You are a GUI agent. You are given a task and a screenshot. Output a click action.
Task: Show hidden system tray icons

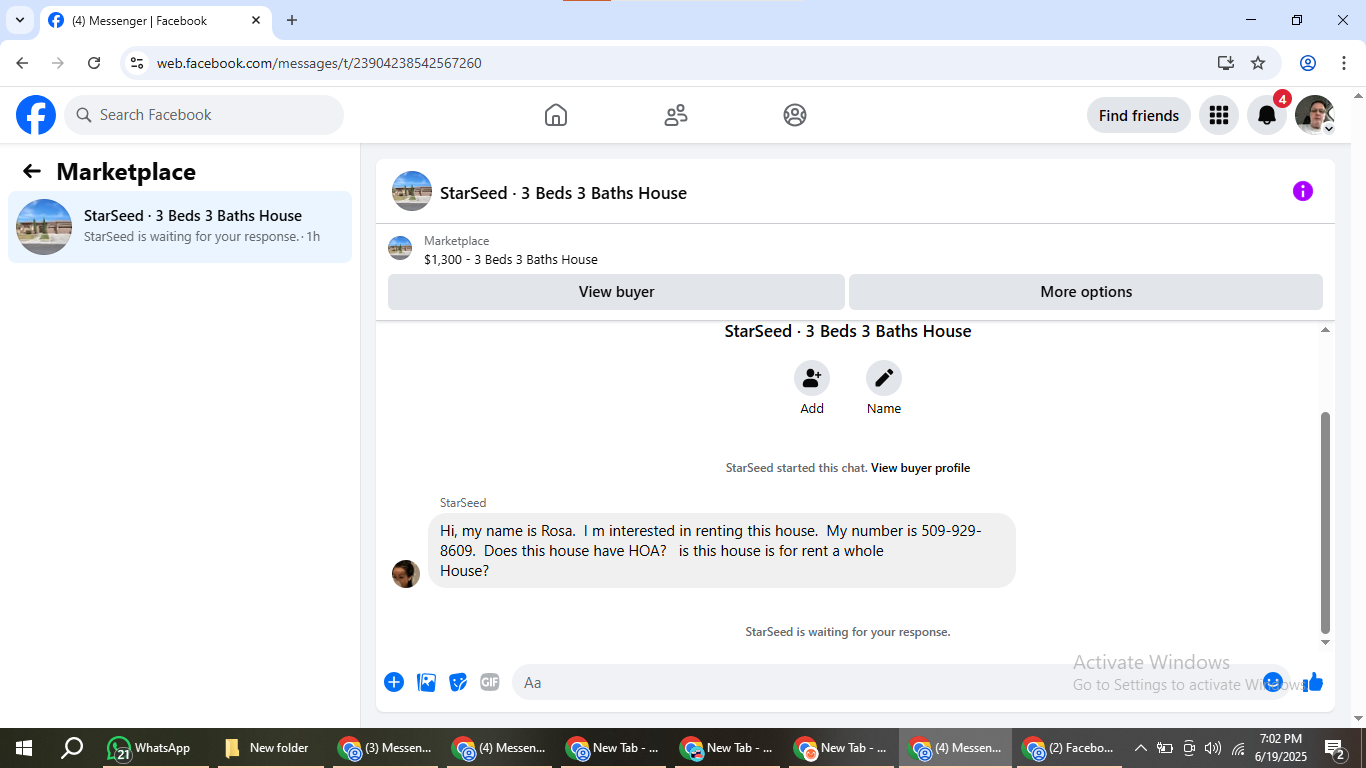pyautogui.click(x=1140, y=748)
